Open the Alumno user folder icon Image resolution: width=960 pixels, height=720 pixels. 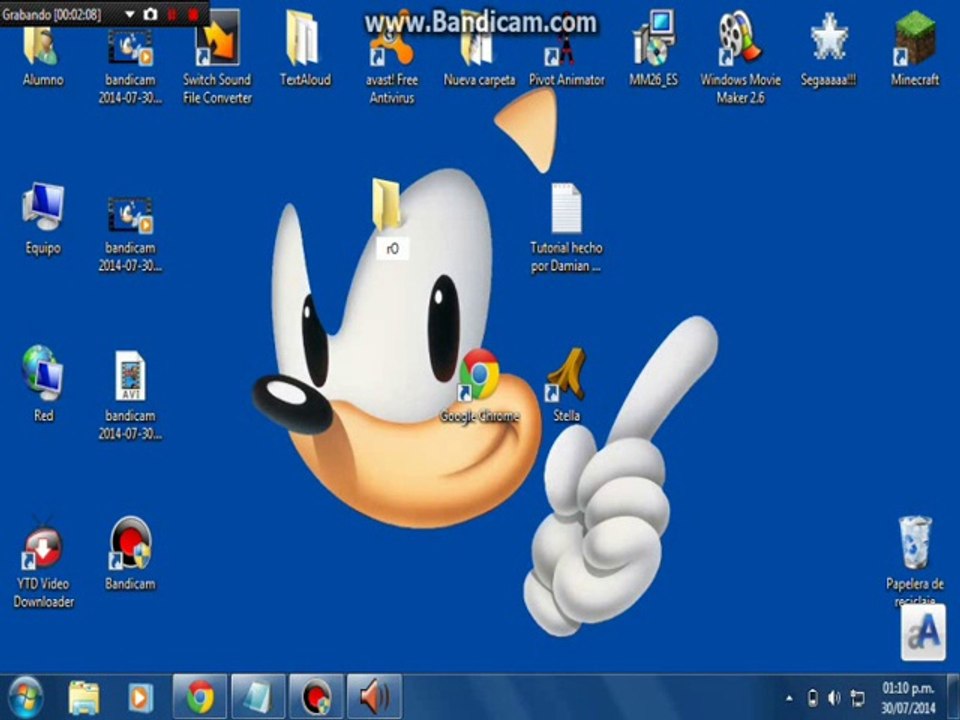point(42,55)
